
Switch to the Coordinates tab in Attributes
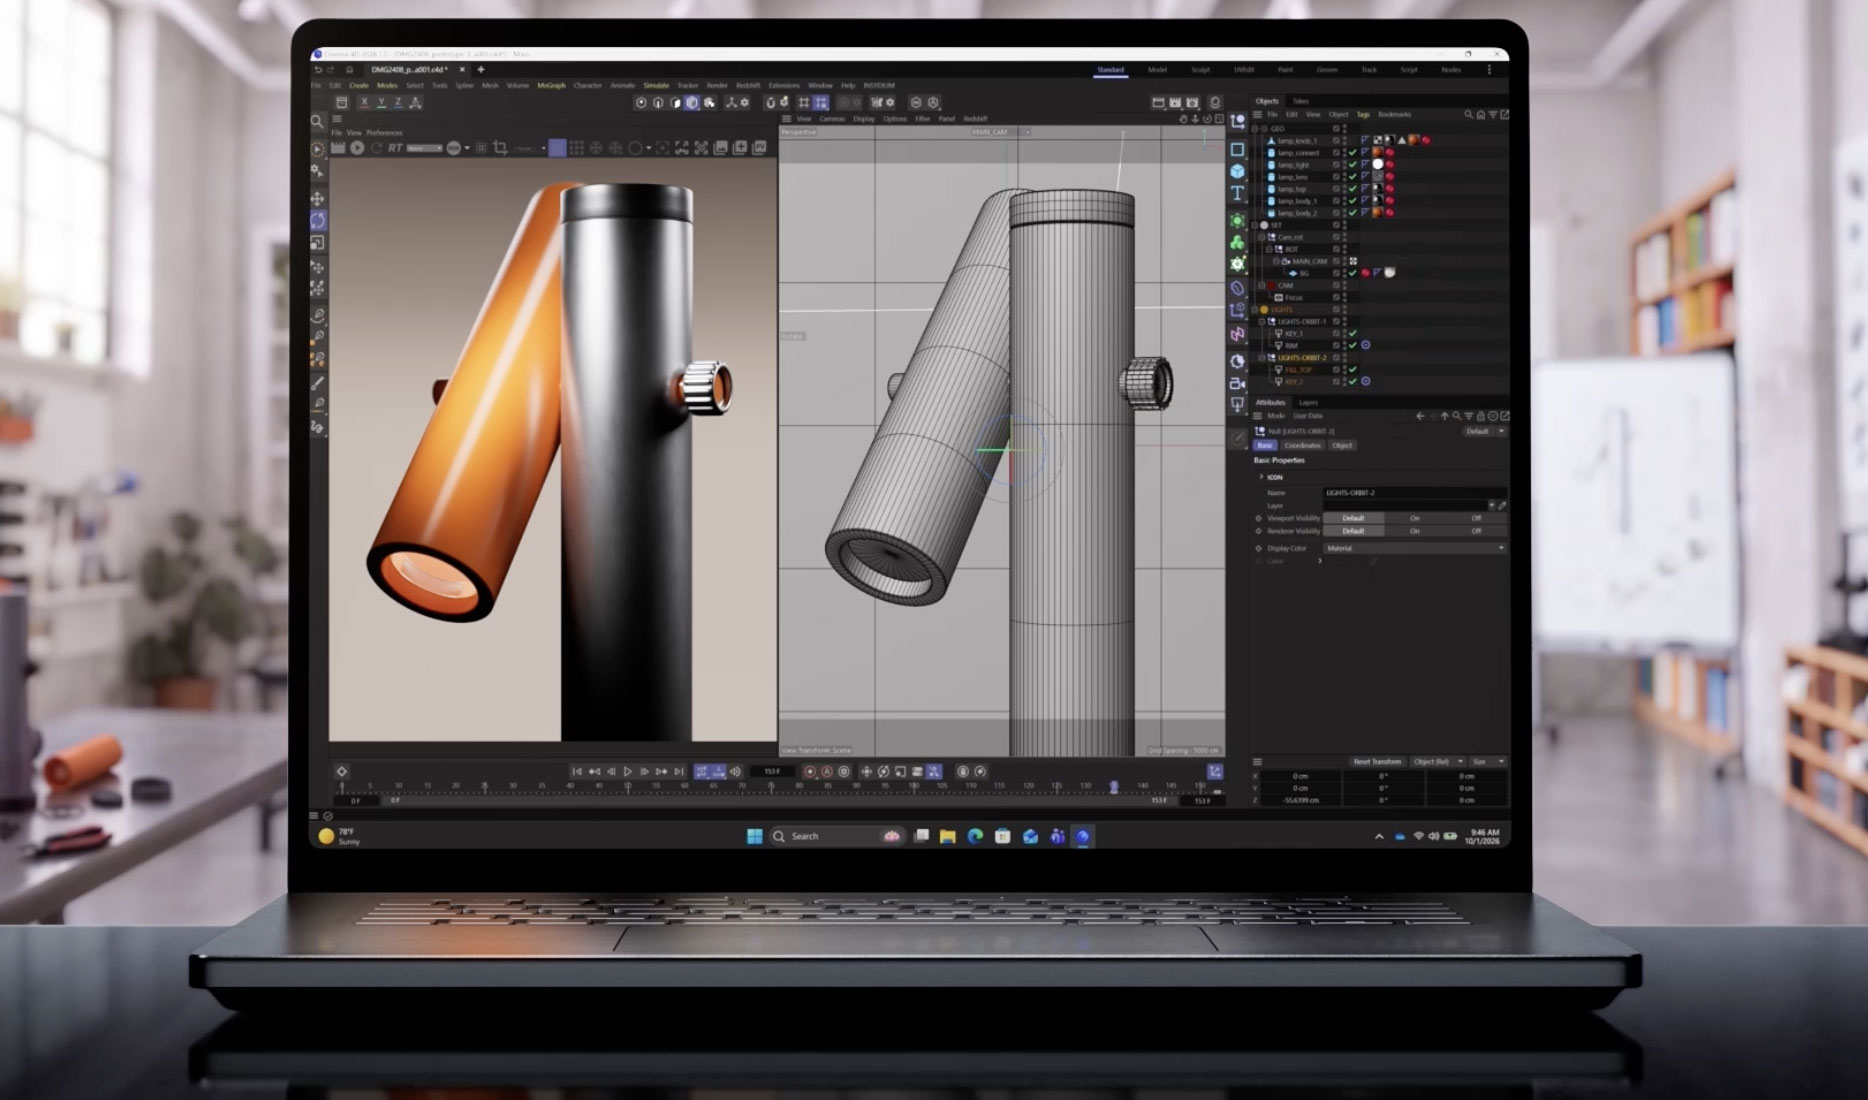1302,446
